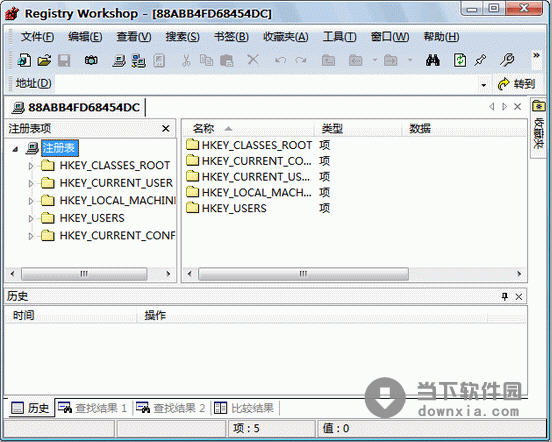Click the Redo arrow icon

[x=301, y=61]
